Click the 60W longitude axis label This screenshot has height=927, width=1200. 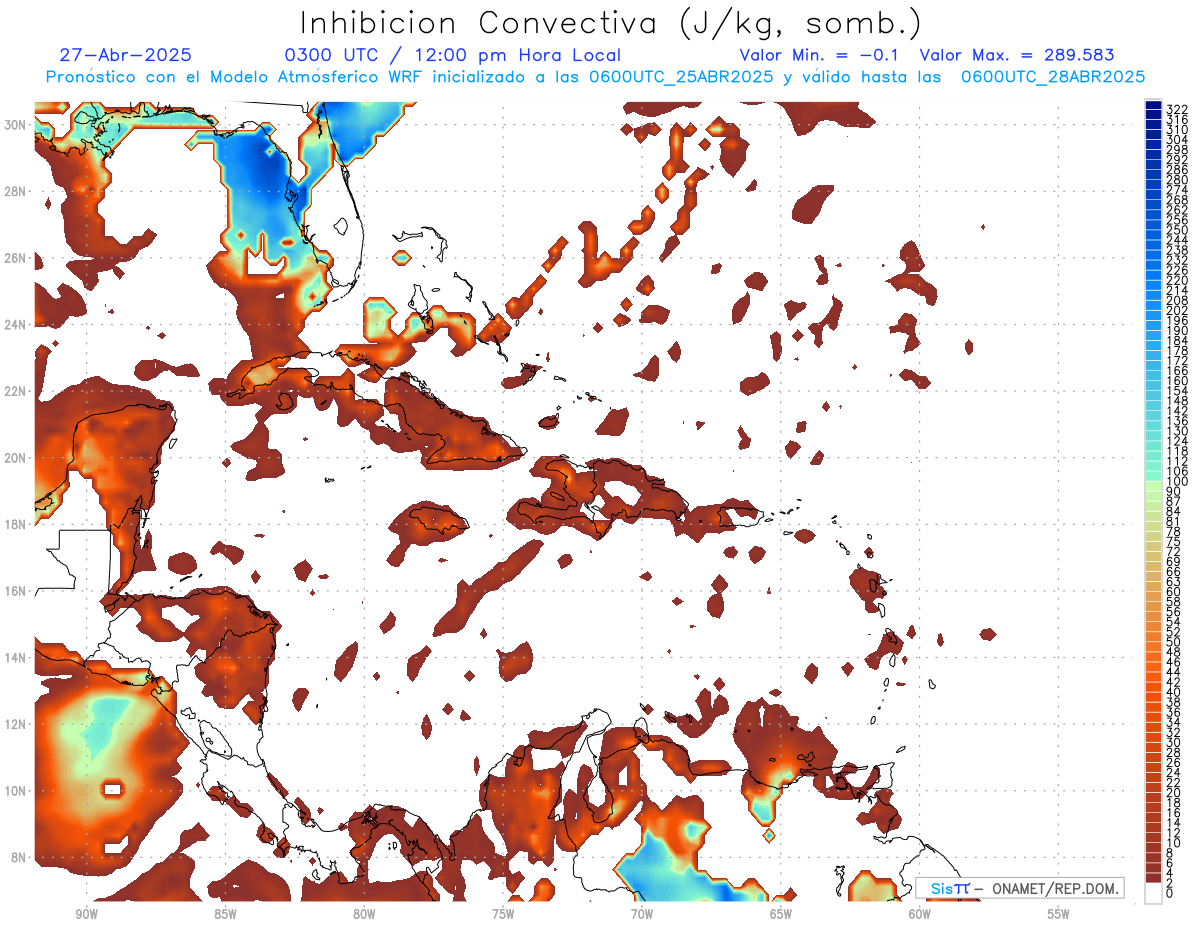[920, 914]
